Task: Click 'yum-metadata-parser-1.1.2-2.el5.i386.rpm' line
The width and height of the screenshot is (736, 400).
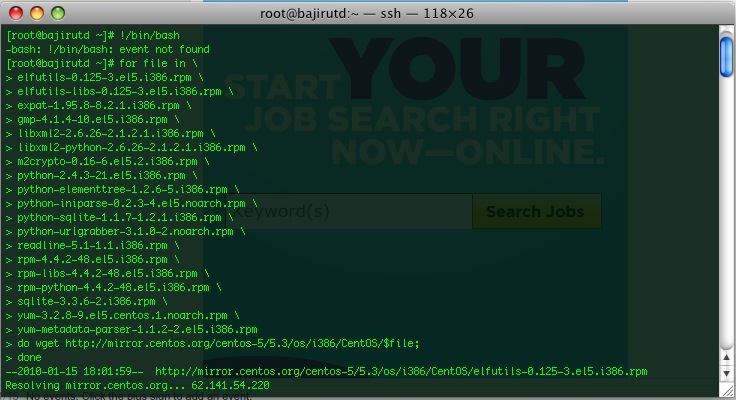Action: (x=131, y=329)
